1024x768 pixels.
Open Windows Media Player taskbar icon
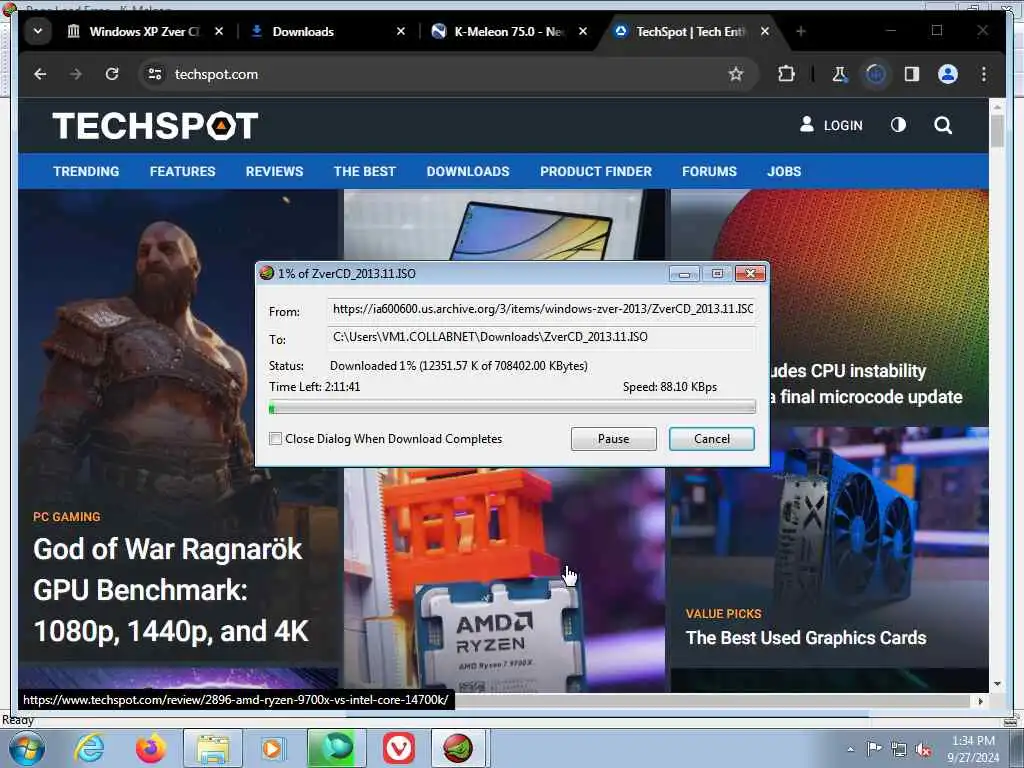tap(272, 748)
